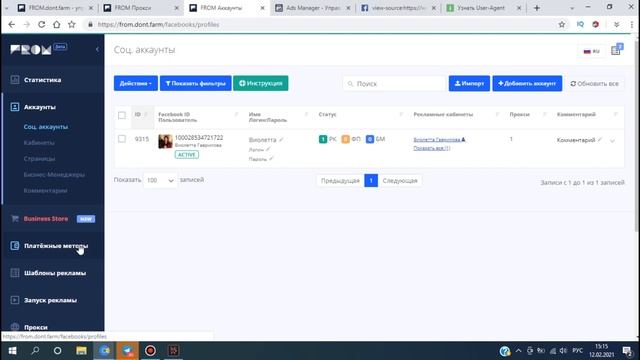Reload the page
640x360 pixels.
tap(41, 24)
